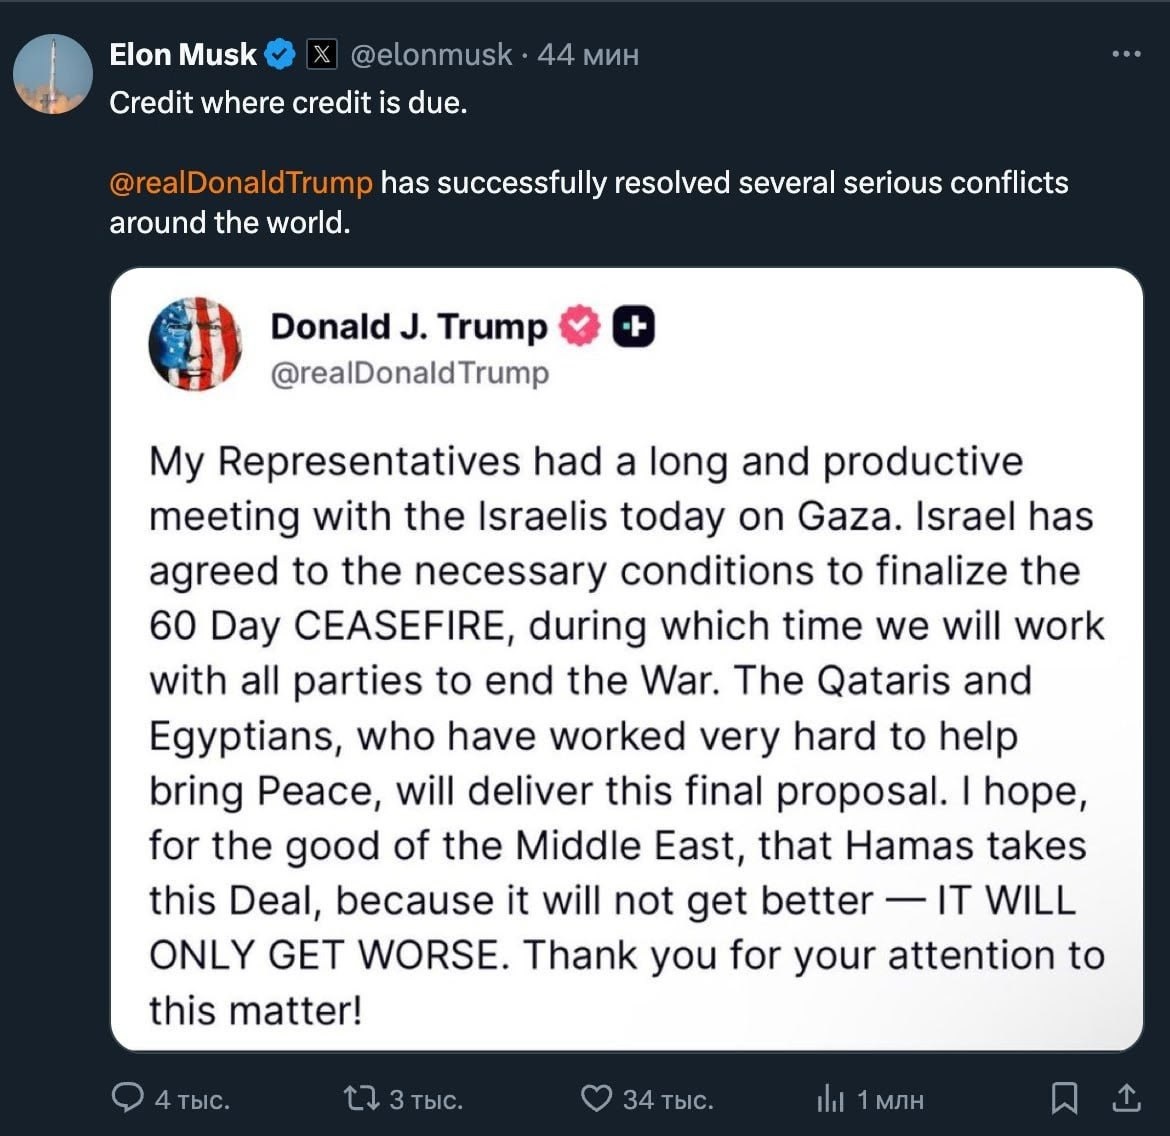Viewport: 1170px width, 1136px height.
Task: Click the gray @realDonaldTrump handle in quoted post
Action: (409, 373)
